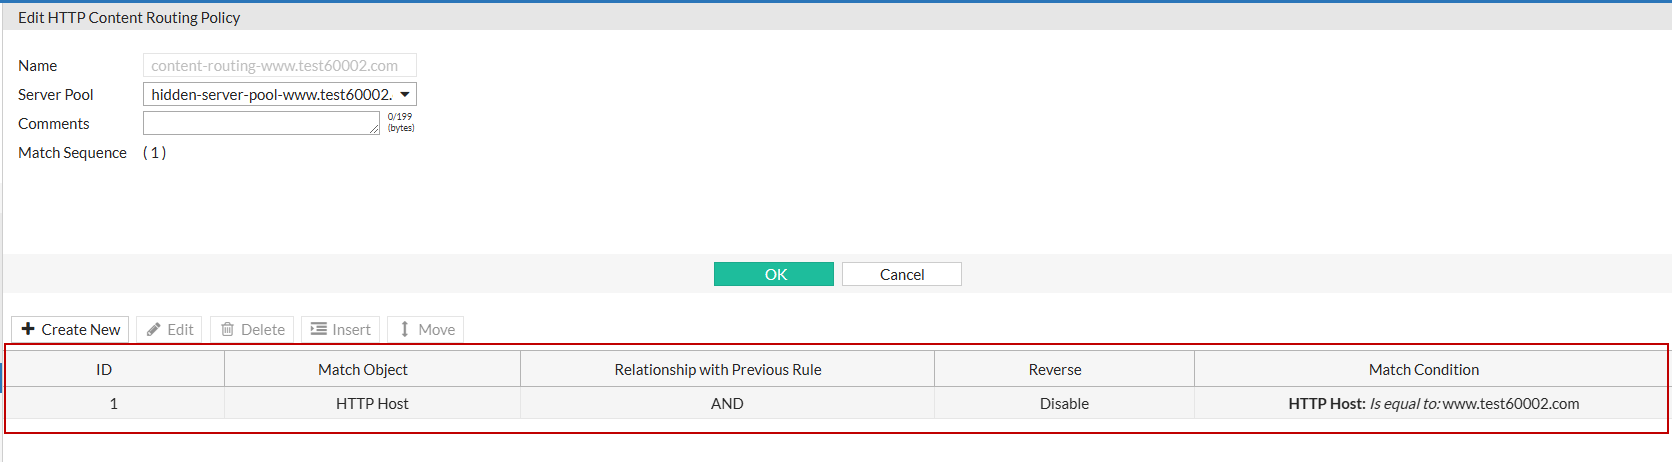This screenshot has height=462, width=1672.
Task: Click the trash can Delete button
Action: coord(252,329)
